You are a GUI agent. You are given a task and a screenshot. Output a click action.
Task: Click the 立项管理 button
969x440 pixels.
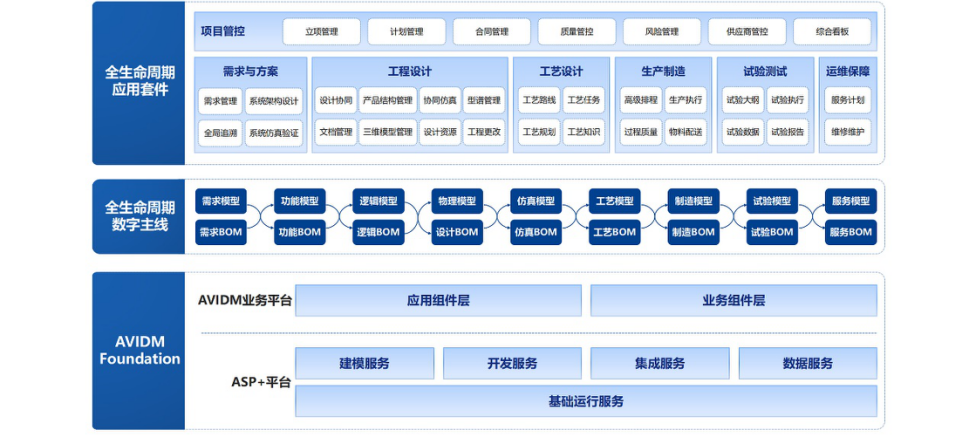[321, 32]
